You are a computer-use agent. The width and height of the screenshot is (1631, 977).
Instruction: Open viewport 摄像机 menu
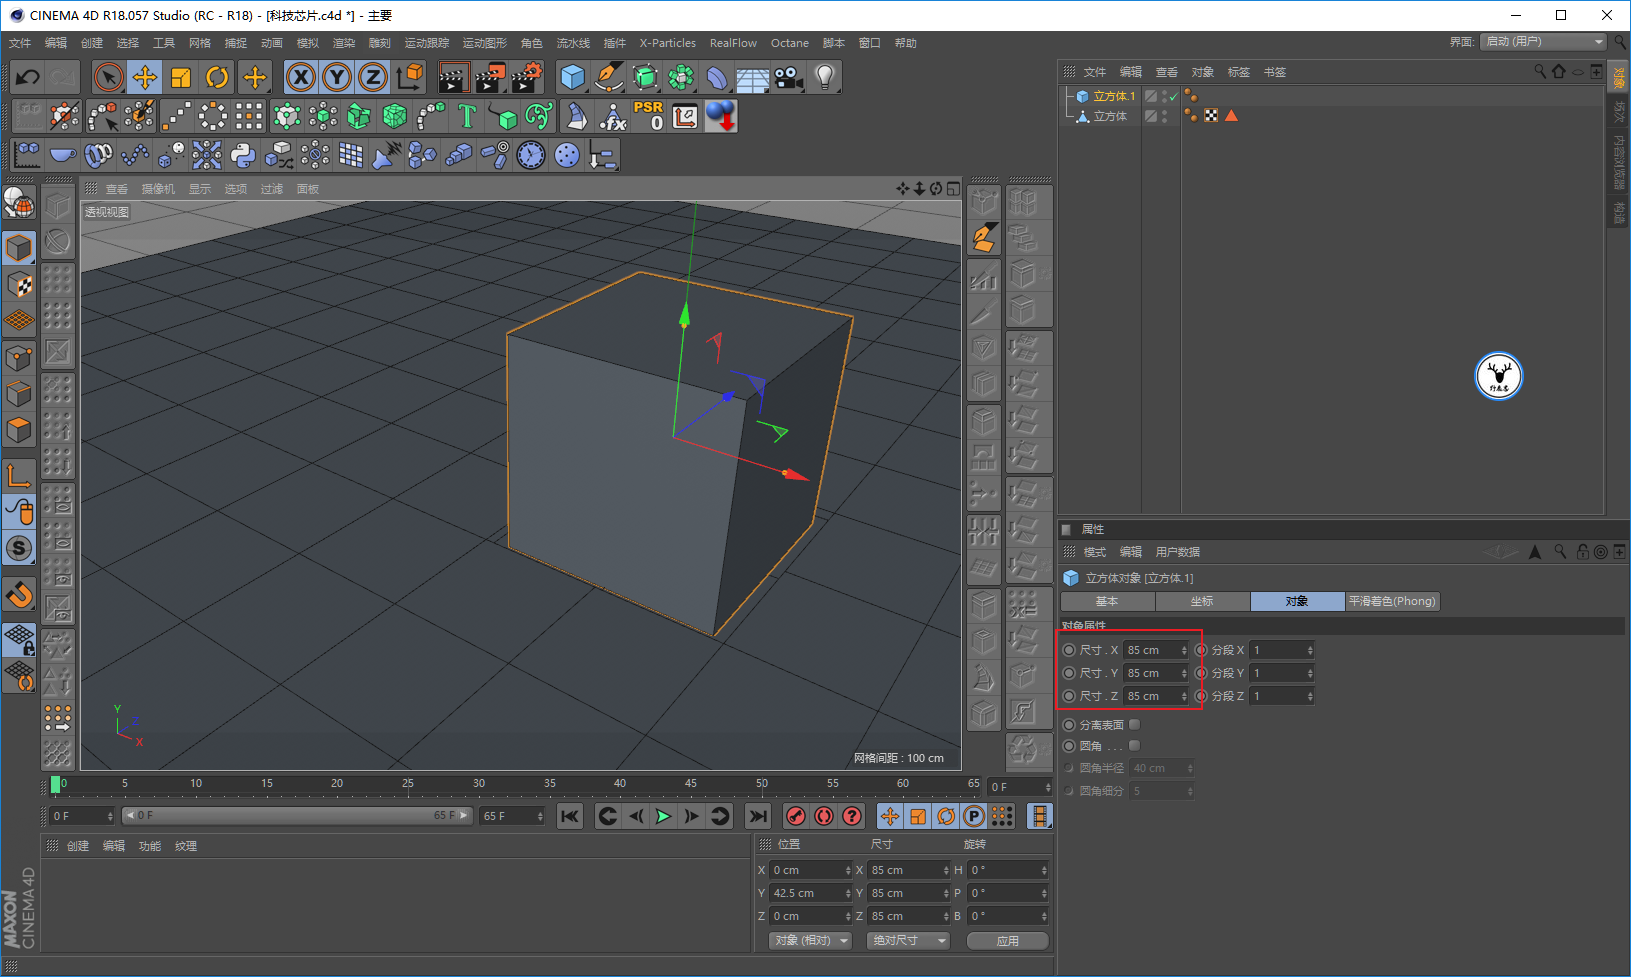[x=158, y=189]
